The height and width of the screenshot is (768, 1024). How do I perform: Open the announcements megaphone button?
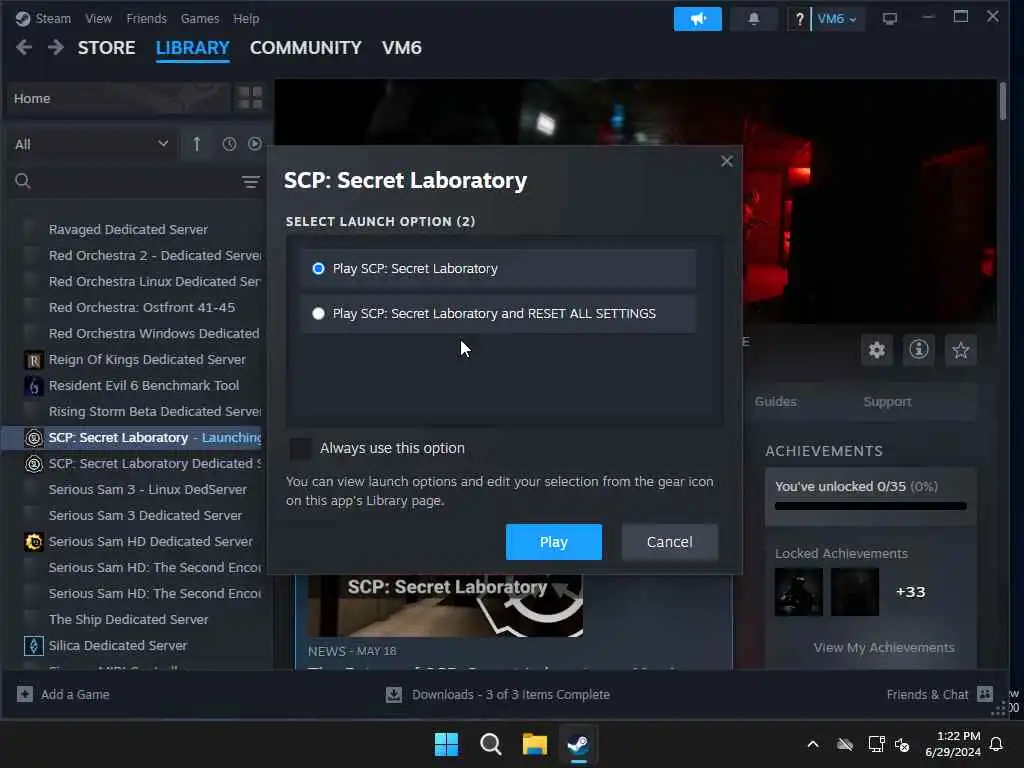point(697,19)
